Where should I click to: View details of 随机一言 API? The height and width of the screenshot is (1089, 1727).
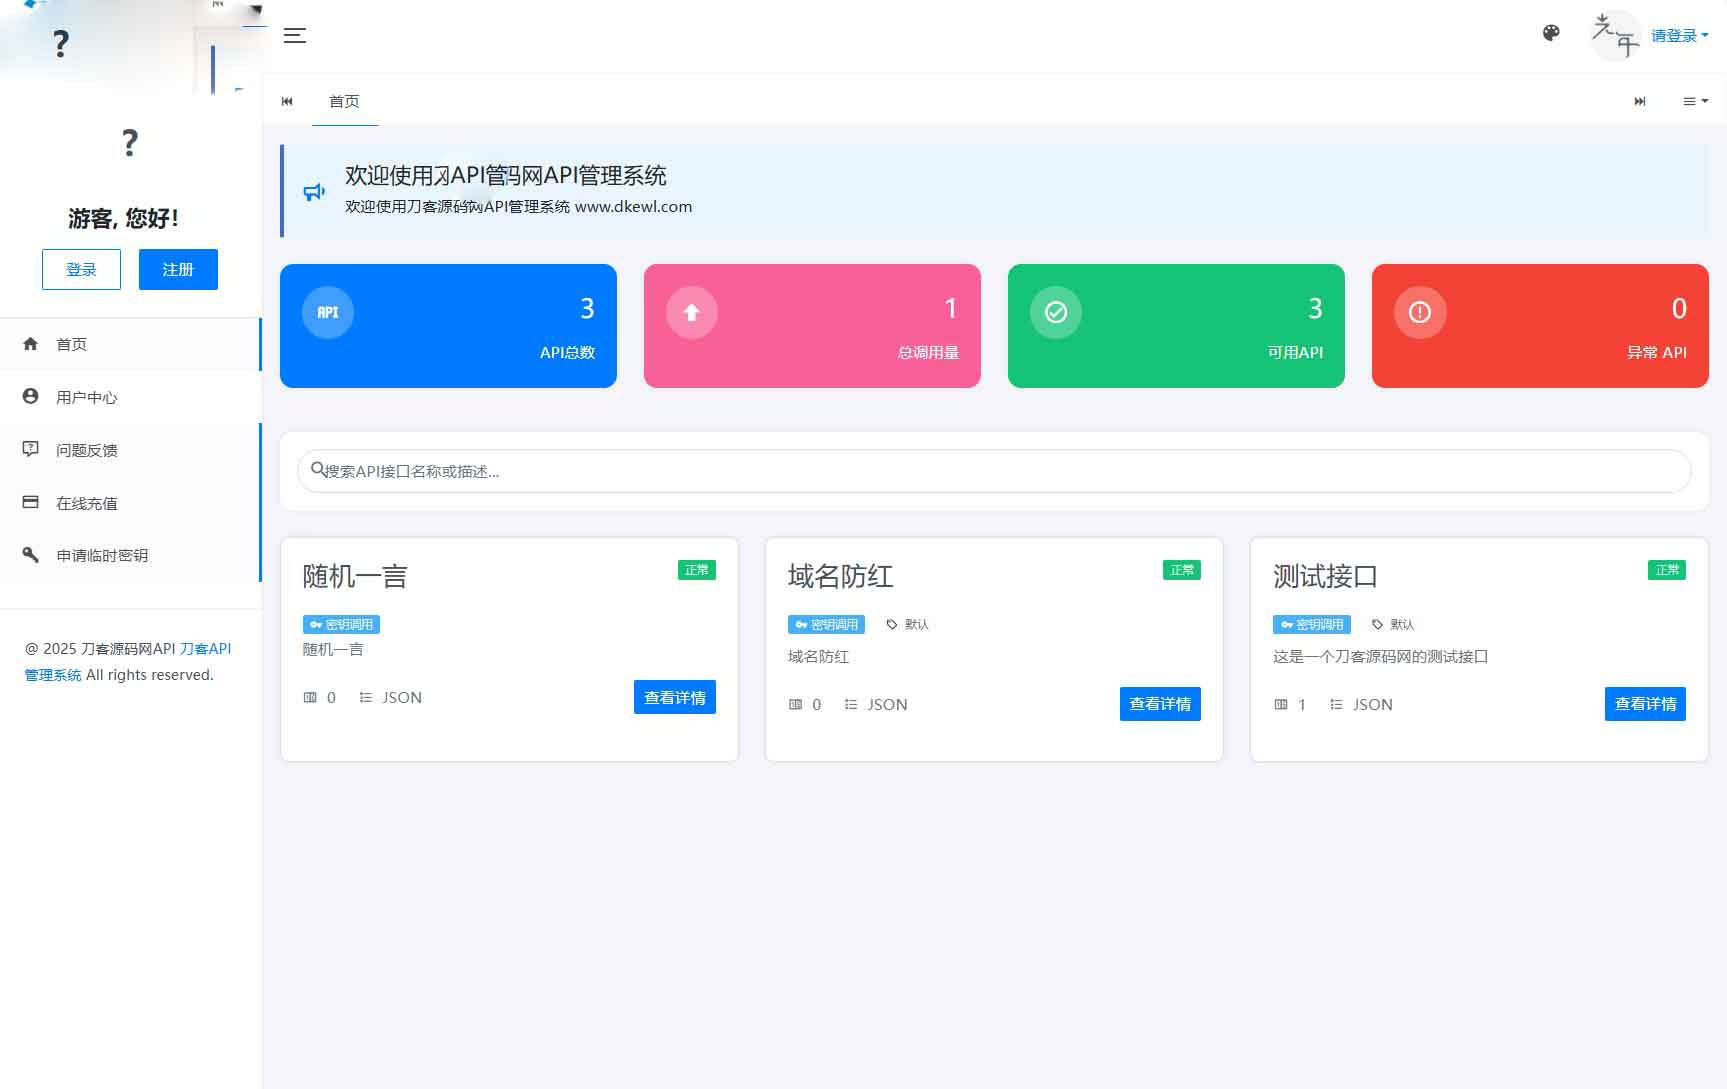click(674, 697)
